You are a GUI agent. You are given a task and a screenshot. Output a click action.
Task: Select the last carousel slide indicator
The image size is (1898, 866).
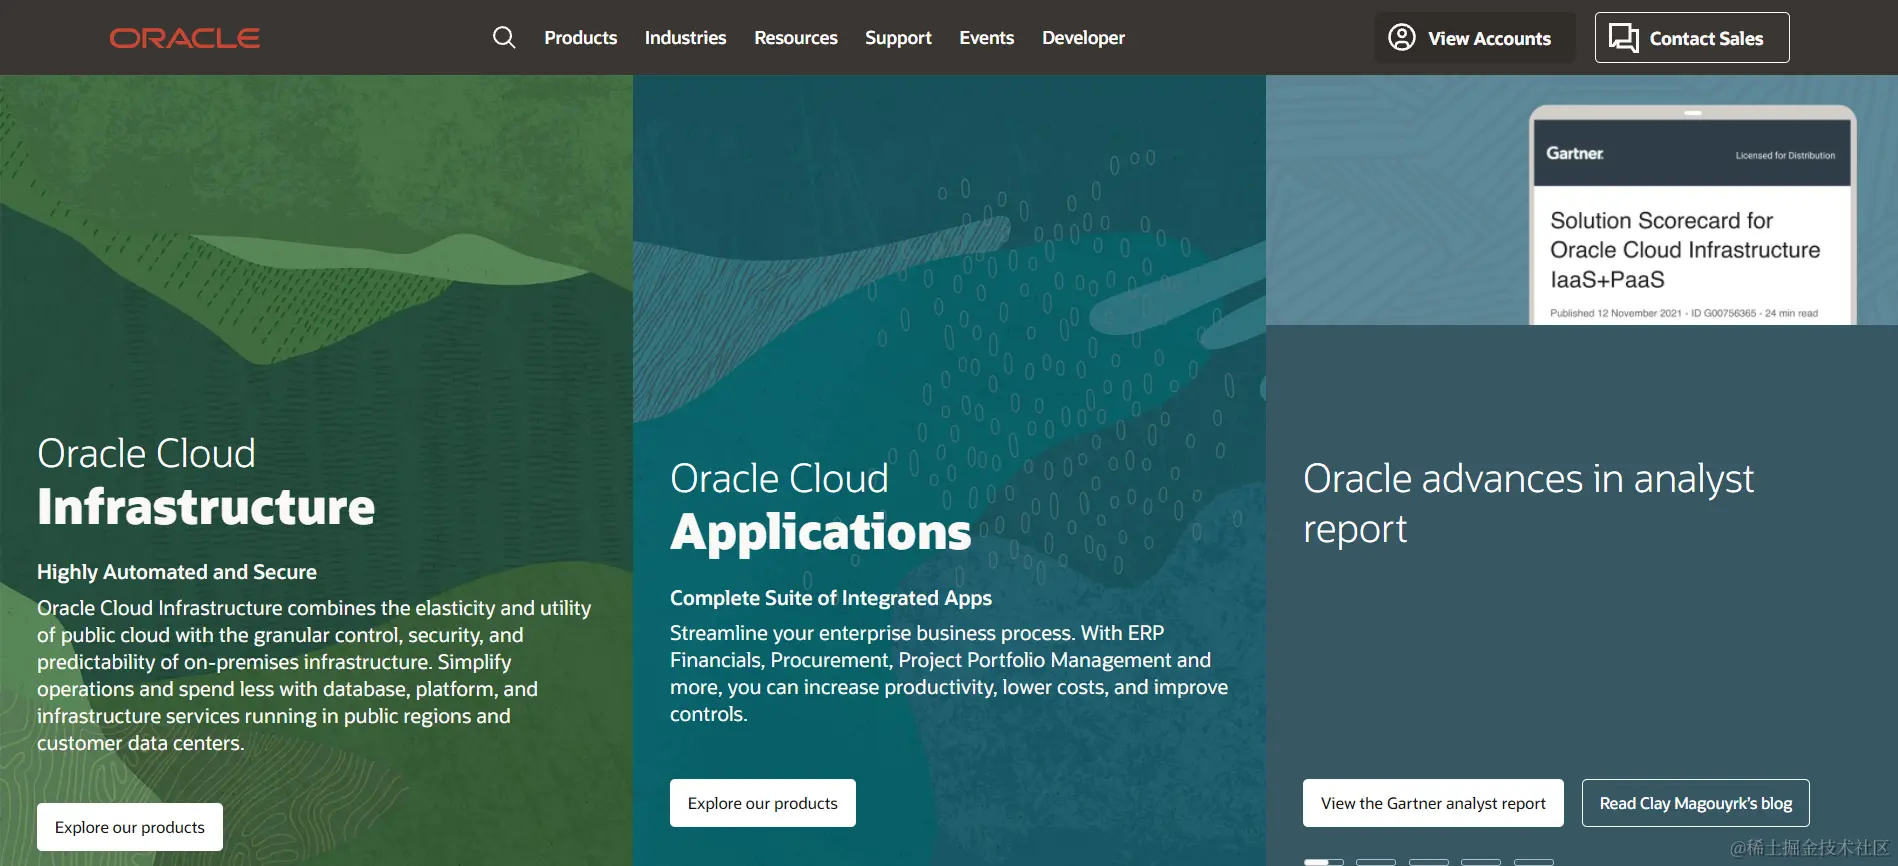click(1534, 862)
